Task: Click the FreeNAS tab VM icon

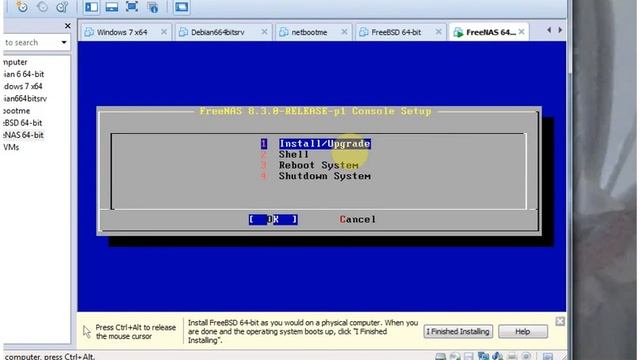Action: (458, 32)
